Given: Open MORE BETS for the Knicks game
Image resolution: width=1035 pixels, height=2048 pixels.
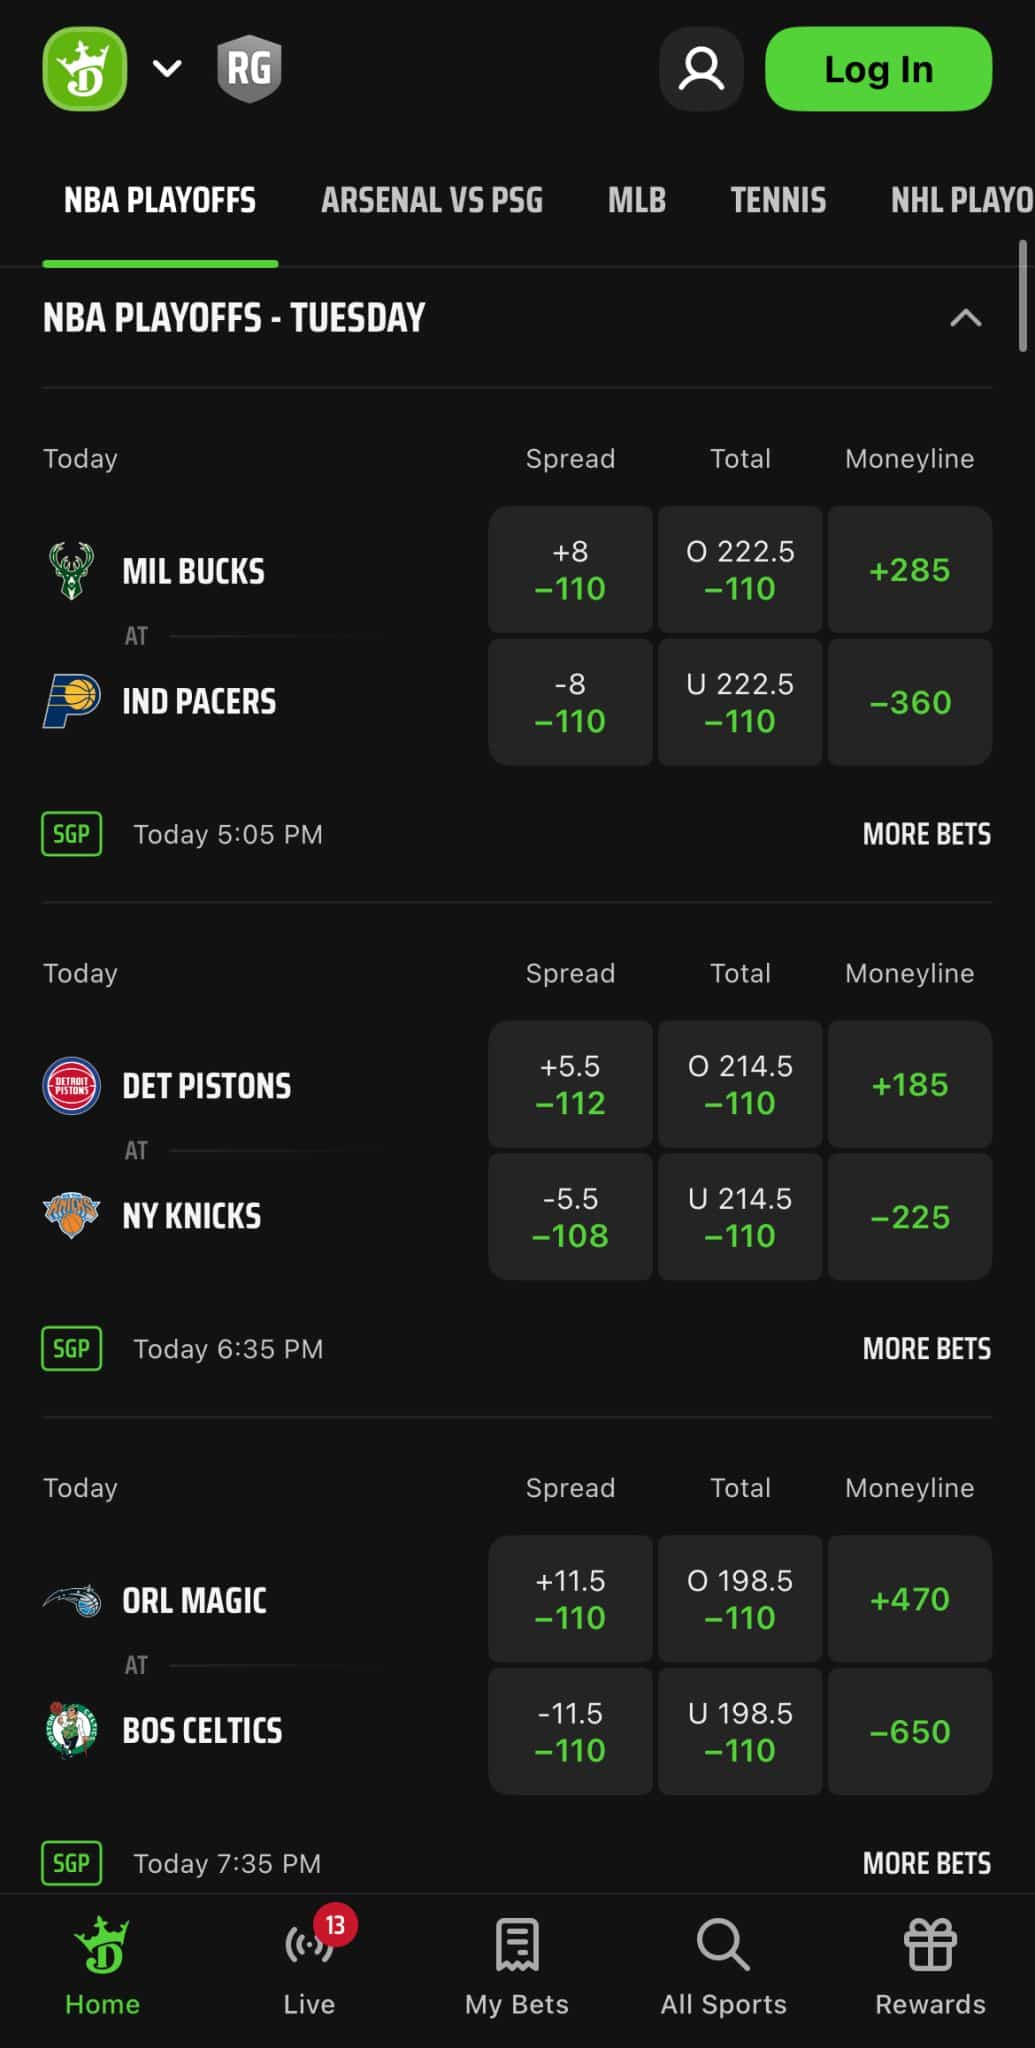Looking at the screenshot, I should coord(925,1348).
